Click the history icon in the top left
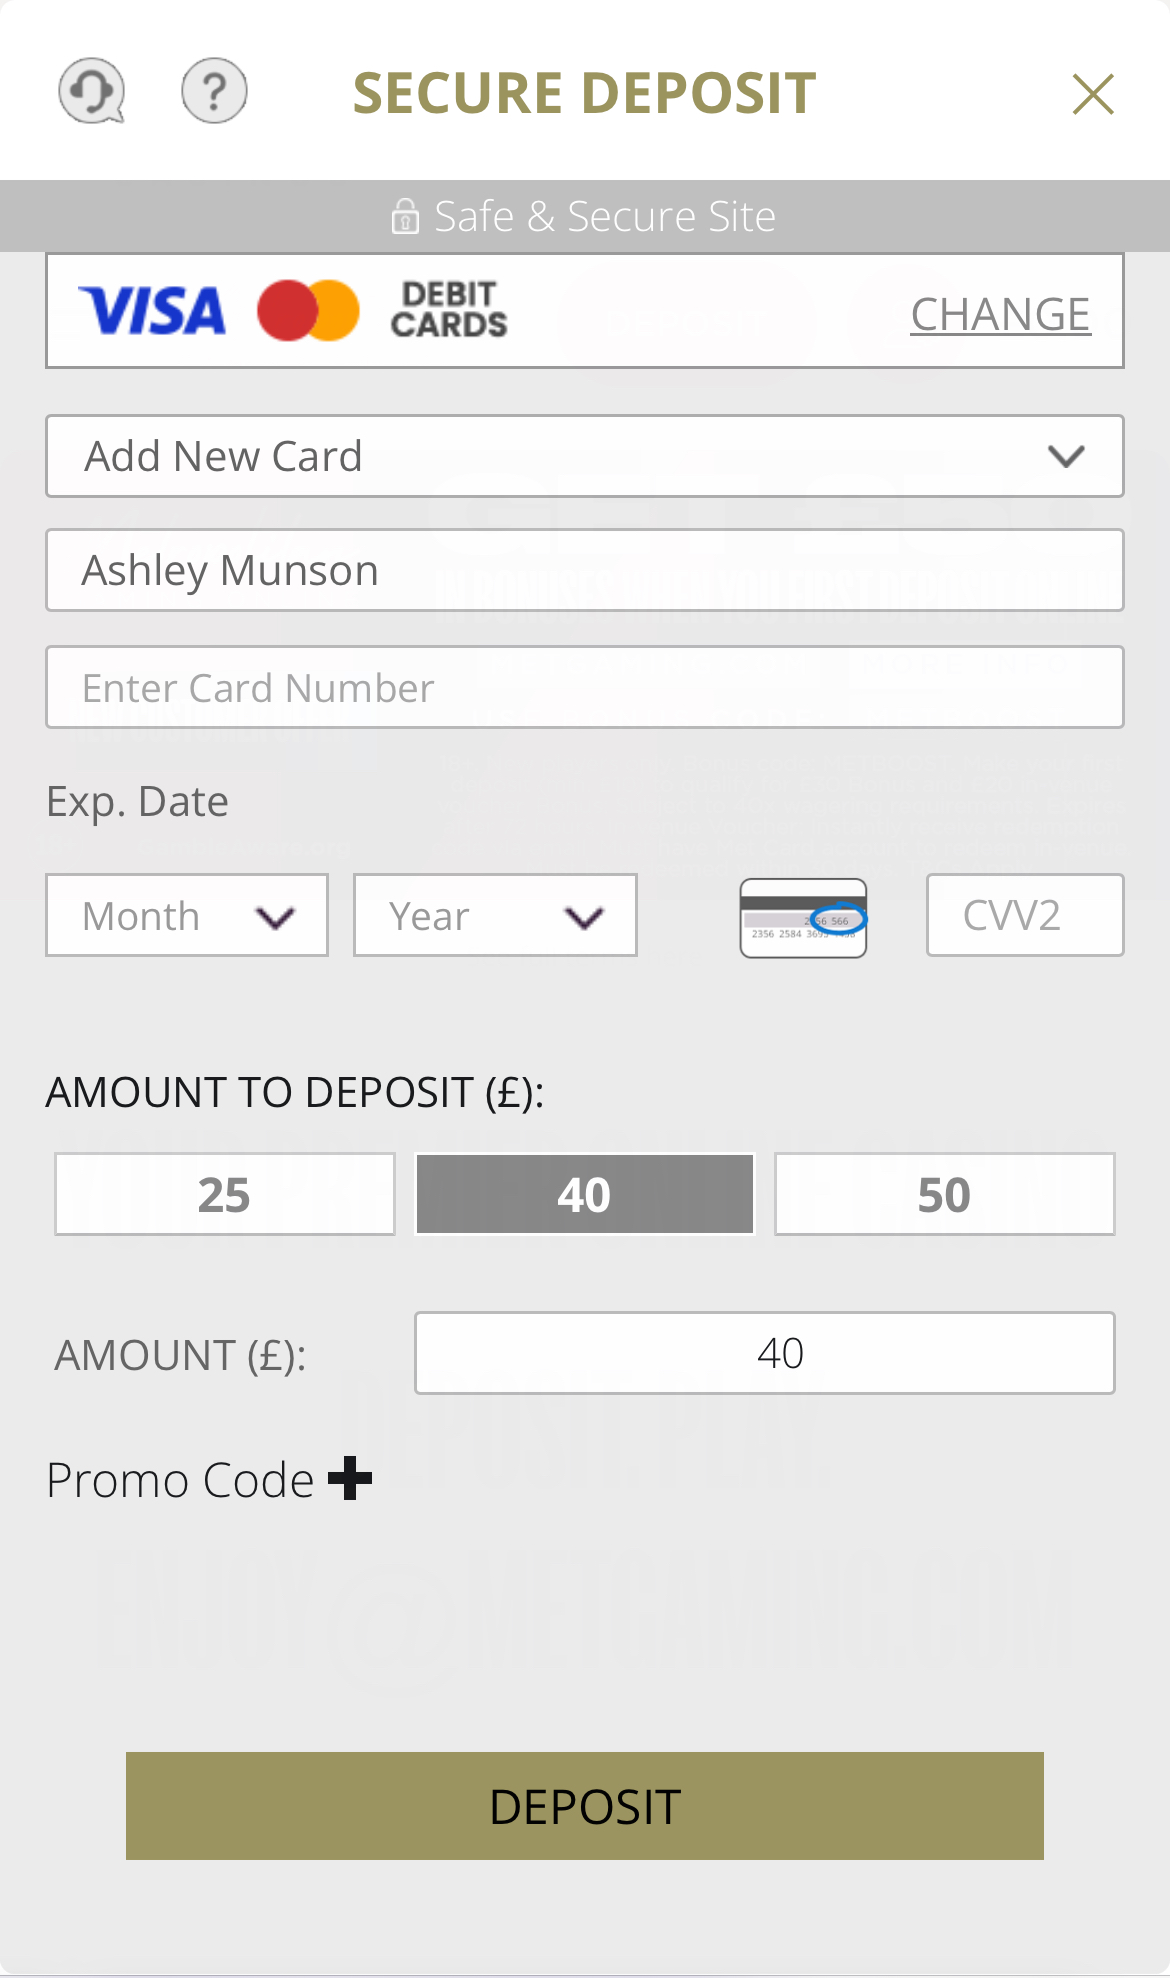 [91, 92]
